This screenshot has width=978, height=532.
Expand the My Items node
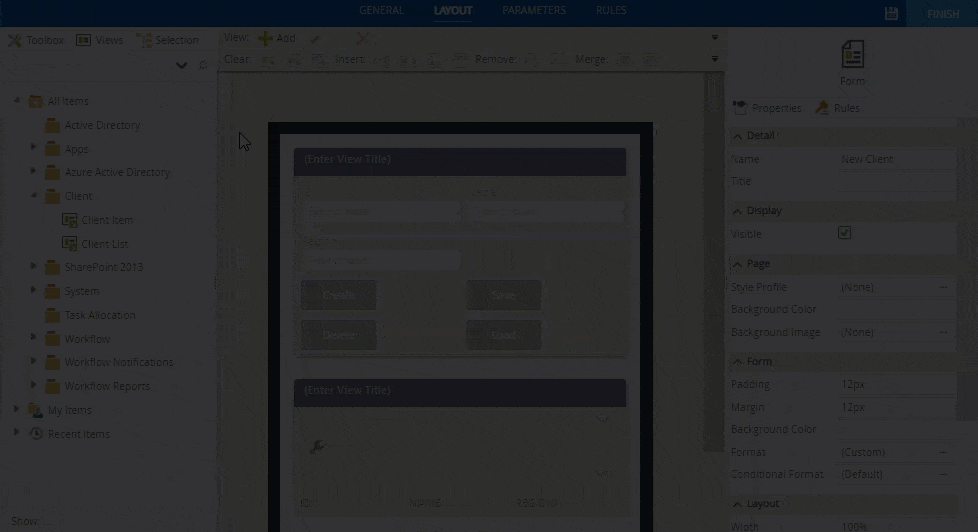(x=17, y=409)
